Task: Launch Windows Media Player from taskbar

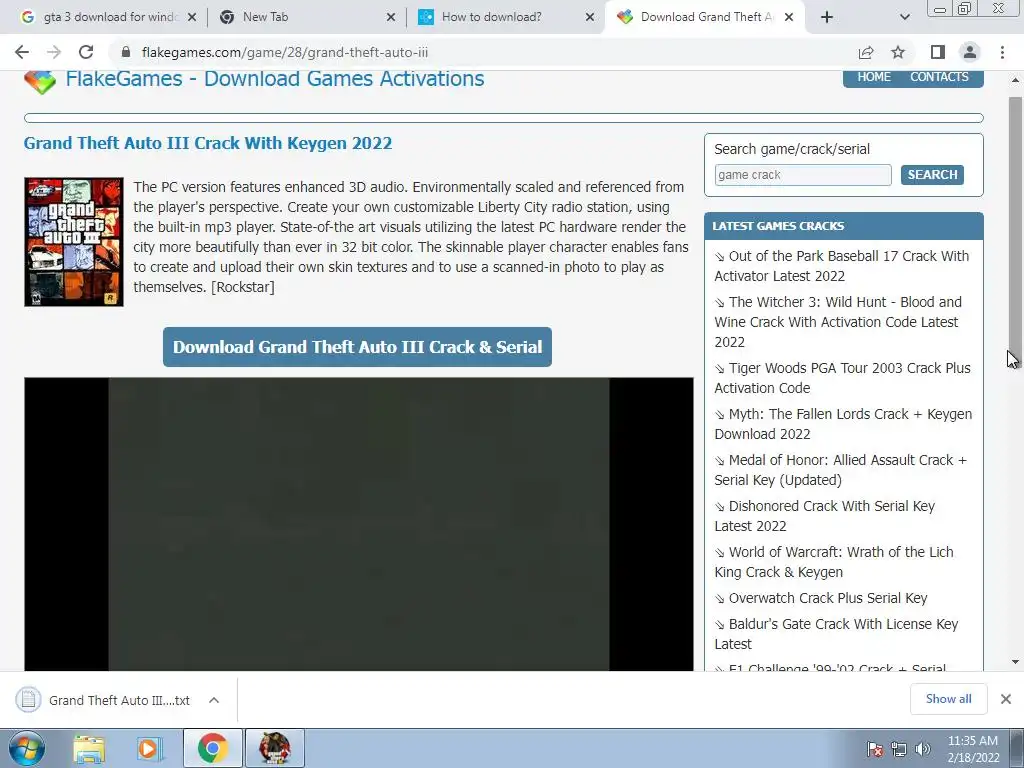Action: point(149,748)
